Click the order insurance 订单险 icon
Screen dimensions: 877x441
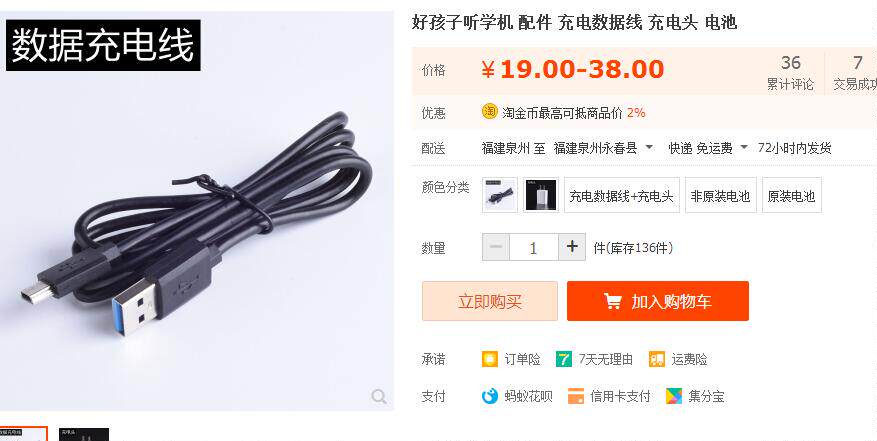(489, 359)
